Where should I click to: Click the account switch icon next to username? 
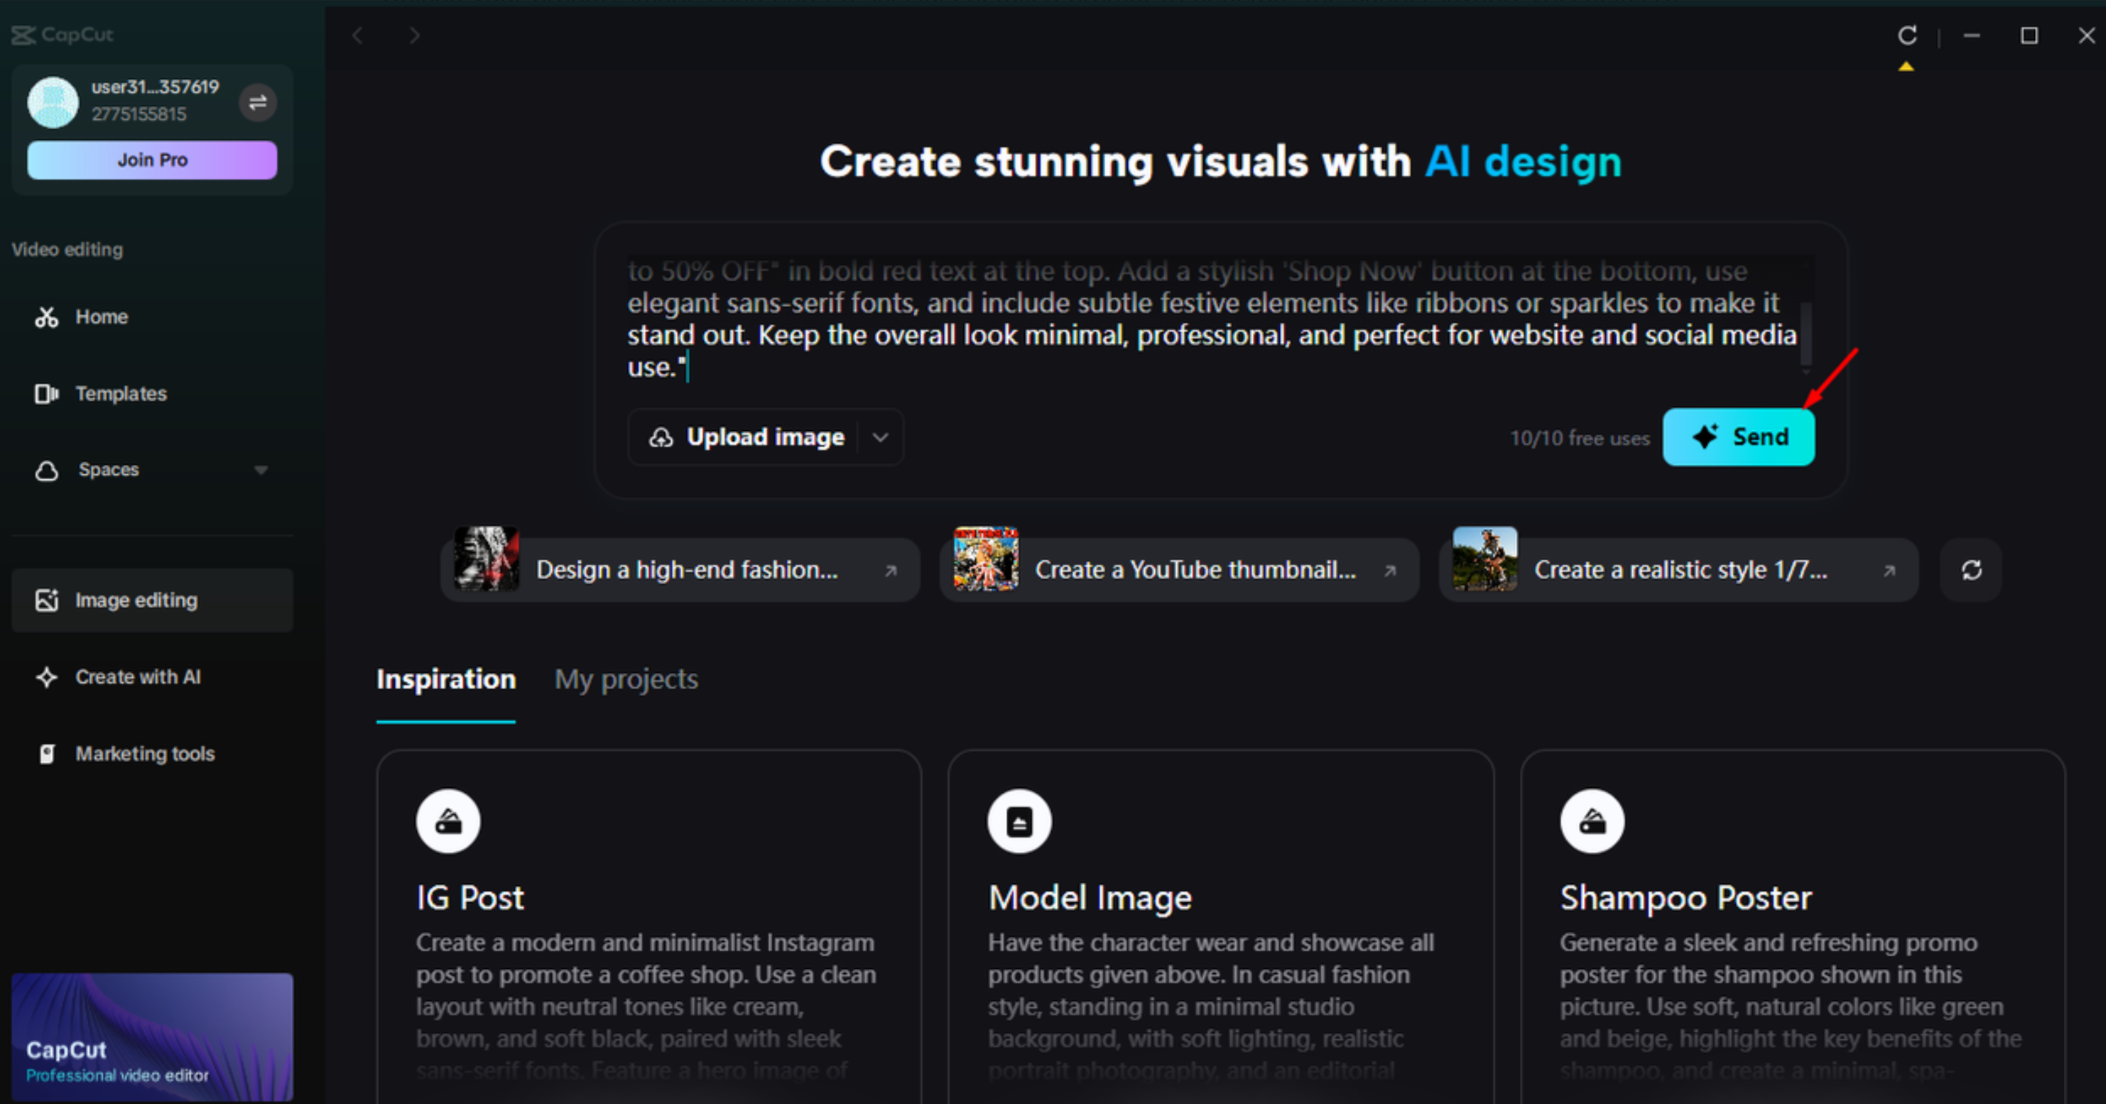[258, 102]
